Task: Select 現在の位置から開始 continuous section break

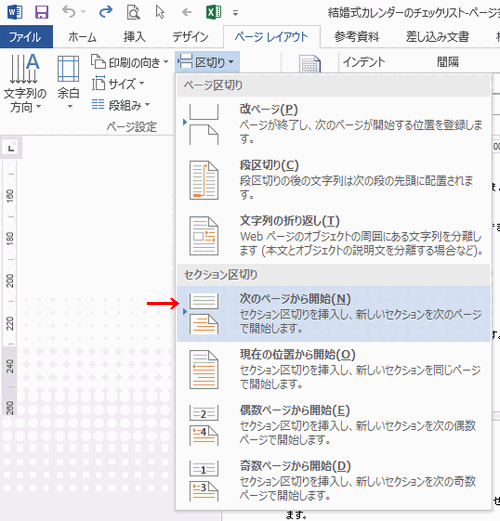Action: pyautogui.click(x=334, y=369)
